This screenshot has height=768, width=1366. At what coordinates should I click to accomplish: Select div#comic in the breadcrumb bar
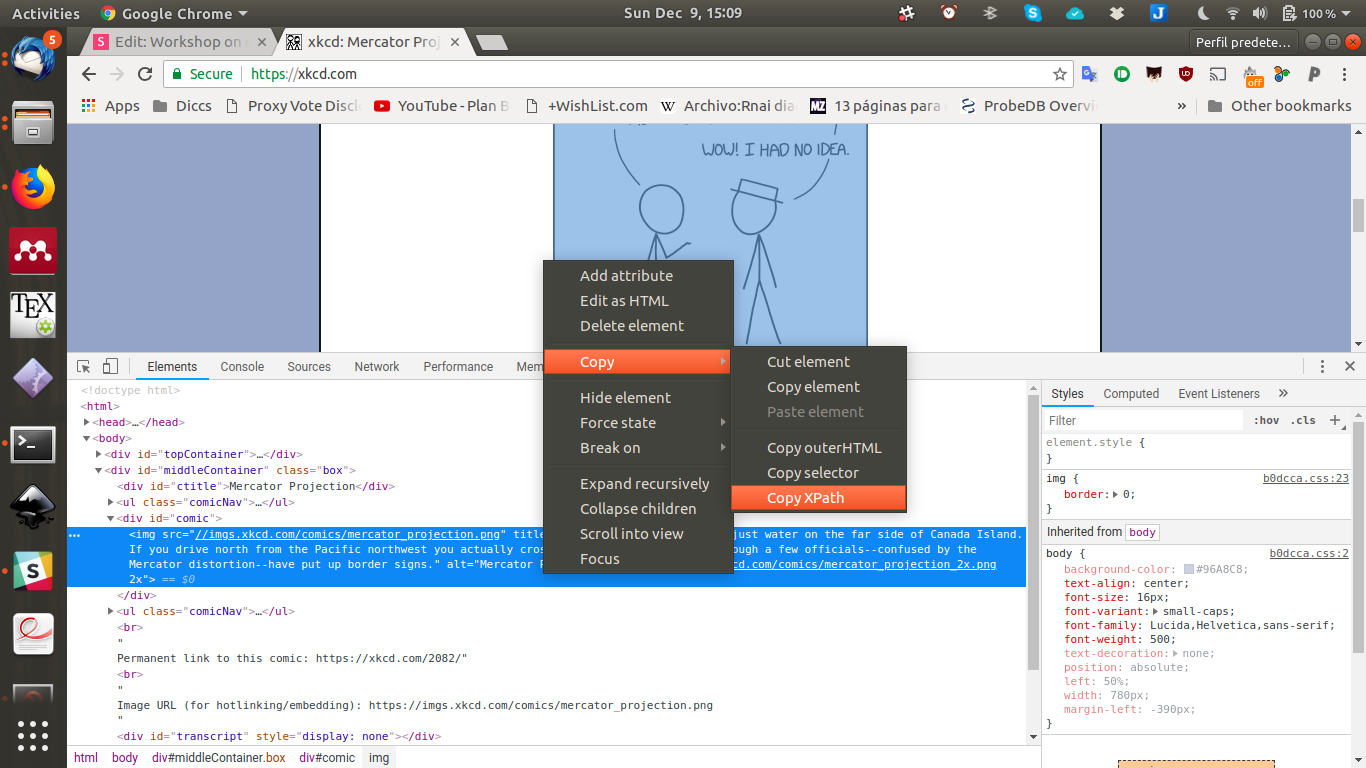coord(327,758)
